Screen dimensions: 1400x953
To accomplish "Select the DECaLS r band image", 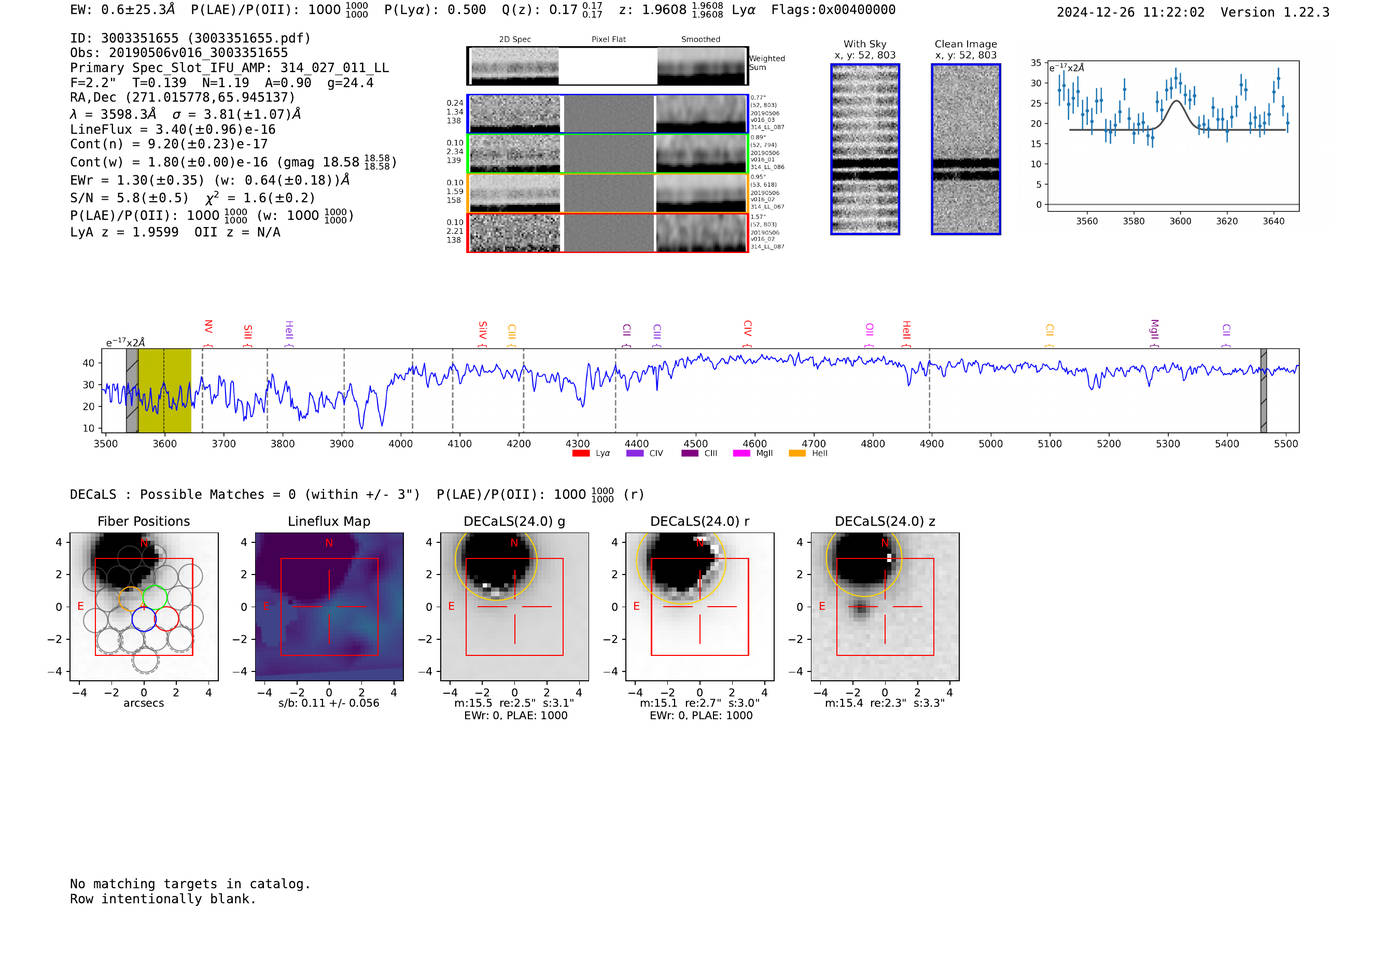I will tap(699, 606).
